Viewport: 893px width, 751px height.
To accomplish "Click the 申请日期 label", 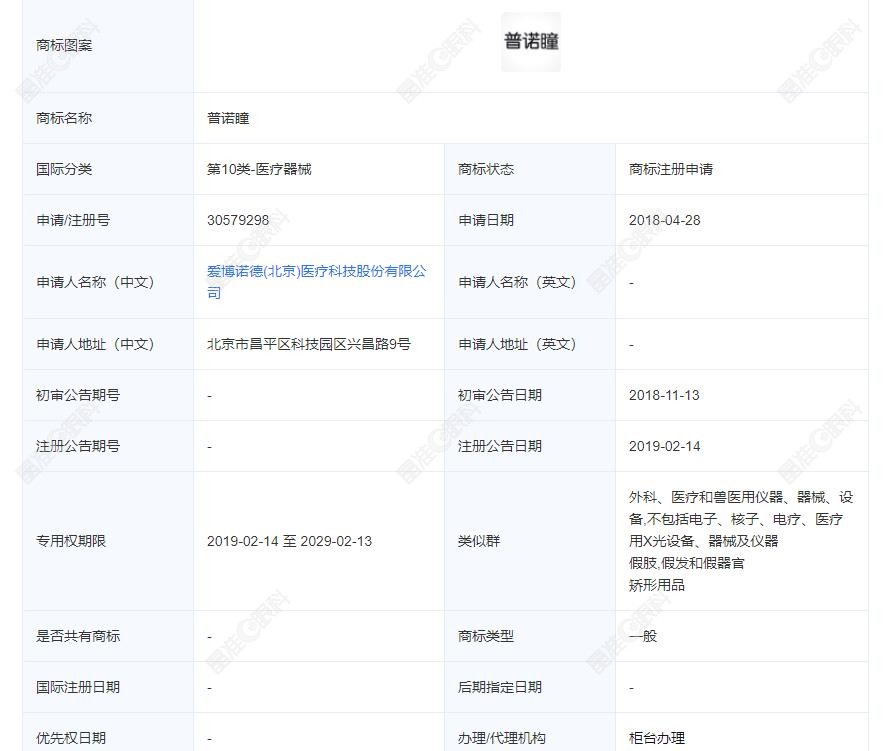I will click(486, 220).
